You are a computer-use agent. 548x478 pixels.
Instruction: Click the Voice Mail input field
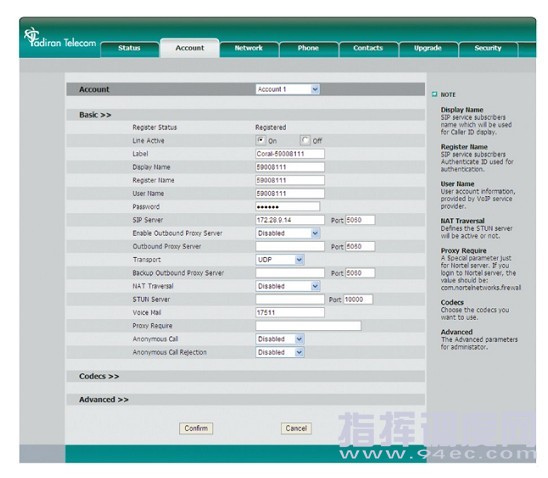pyautogui.click(x=290, y=312)
